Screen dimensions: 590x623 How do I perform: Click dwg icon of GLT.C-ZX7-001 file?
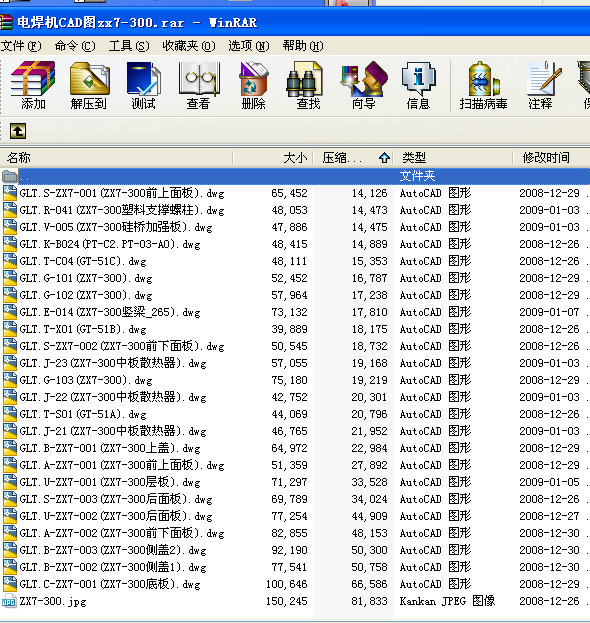tap(10, 584)
